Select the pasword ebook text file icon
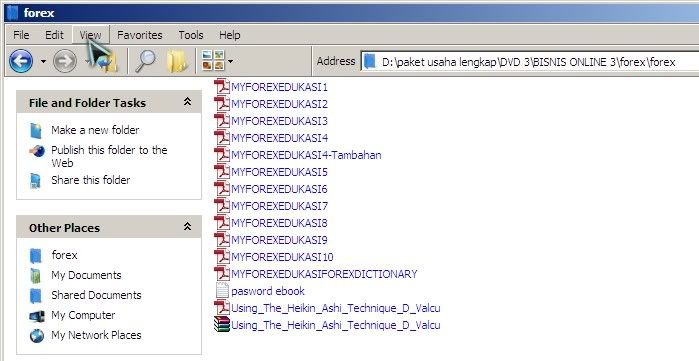699x361 pixels. tap(222, 291)
